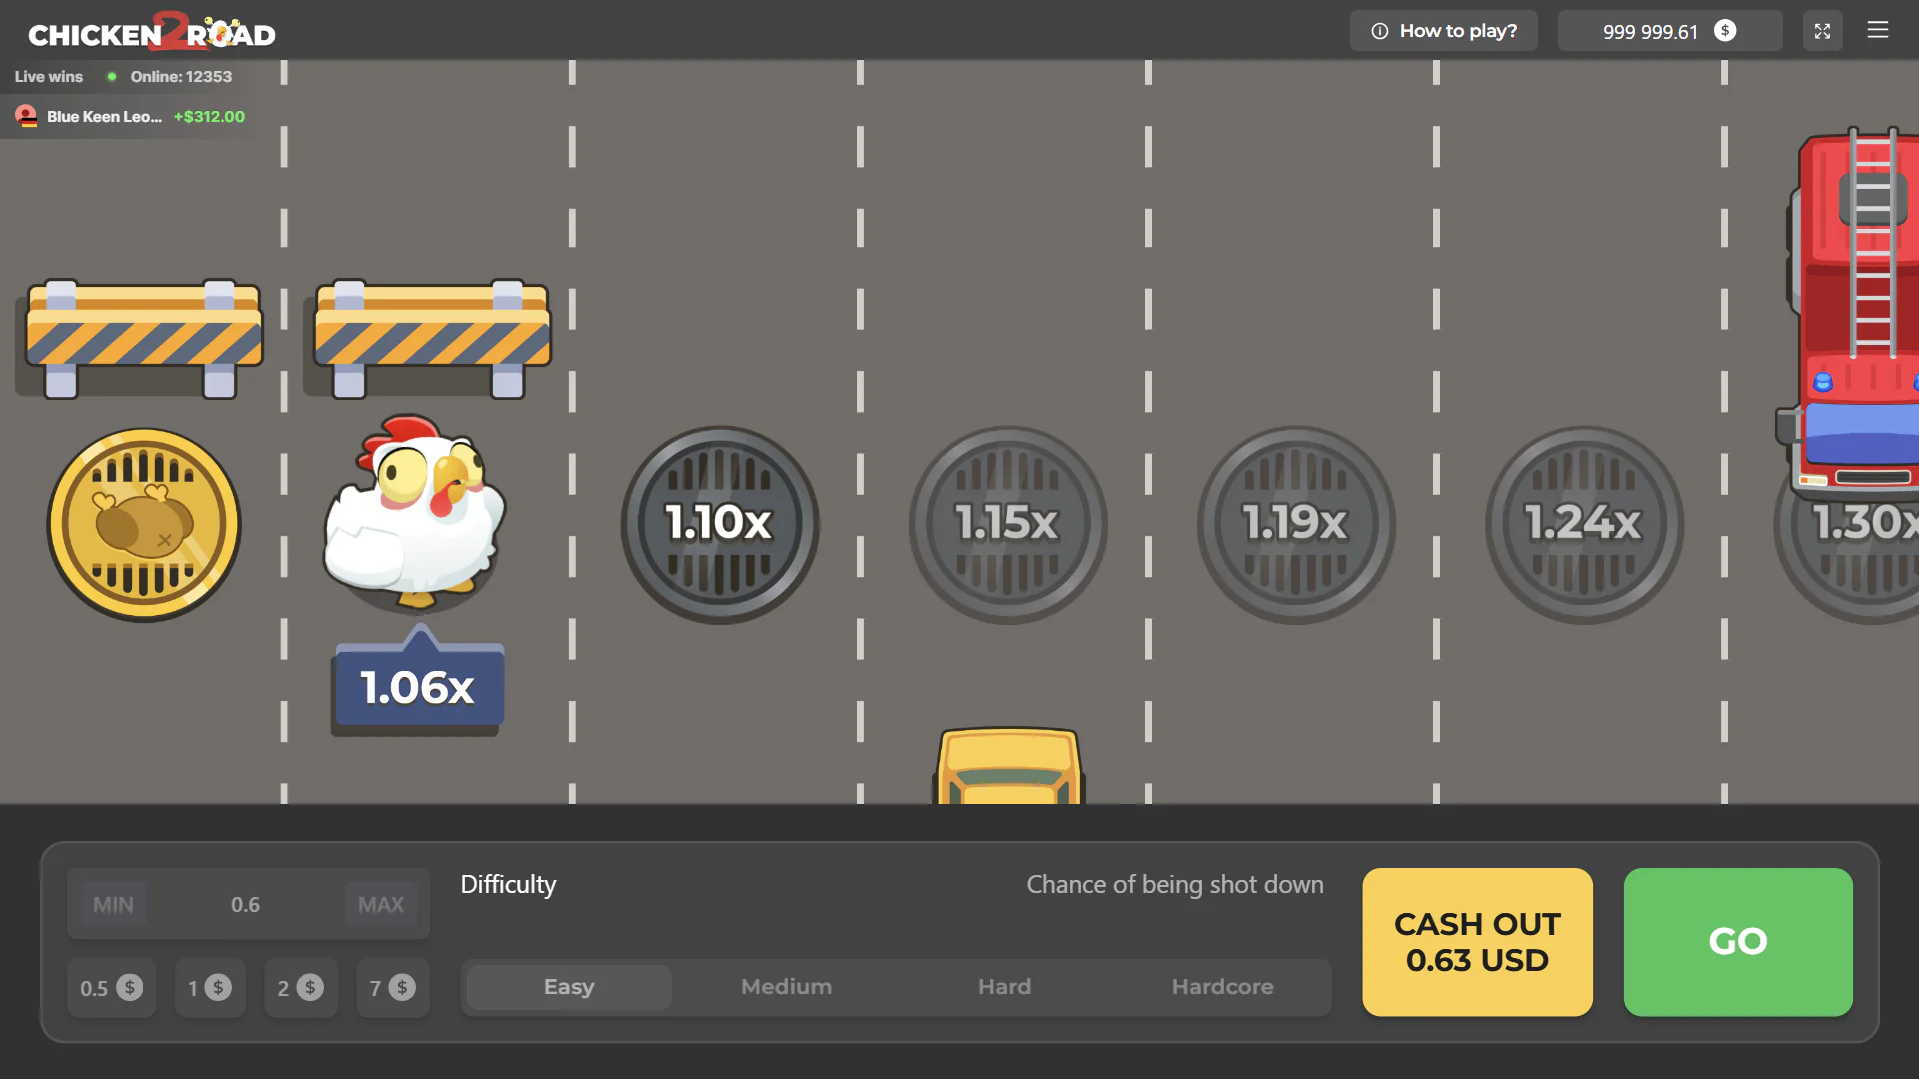Click the info icon next to How to play
This screenshot has width=1919, height=1079.
click(1381, 30)
